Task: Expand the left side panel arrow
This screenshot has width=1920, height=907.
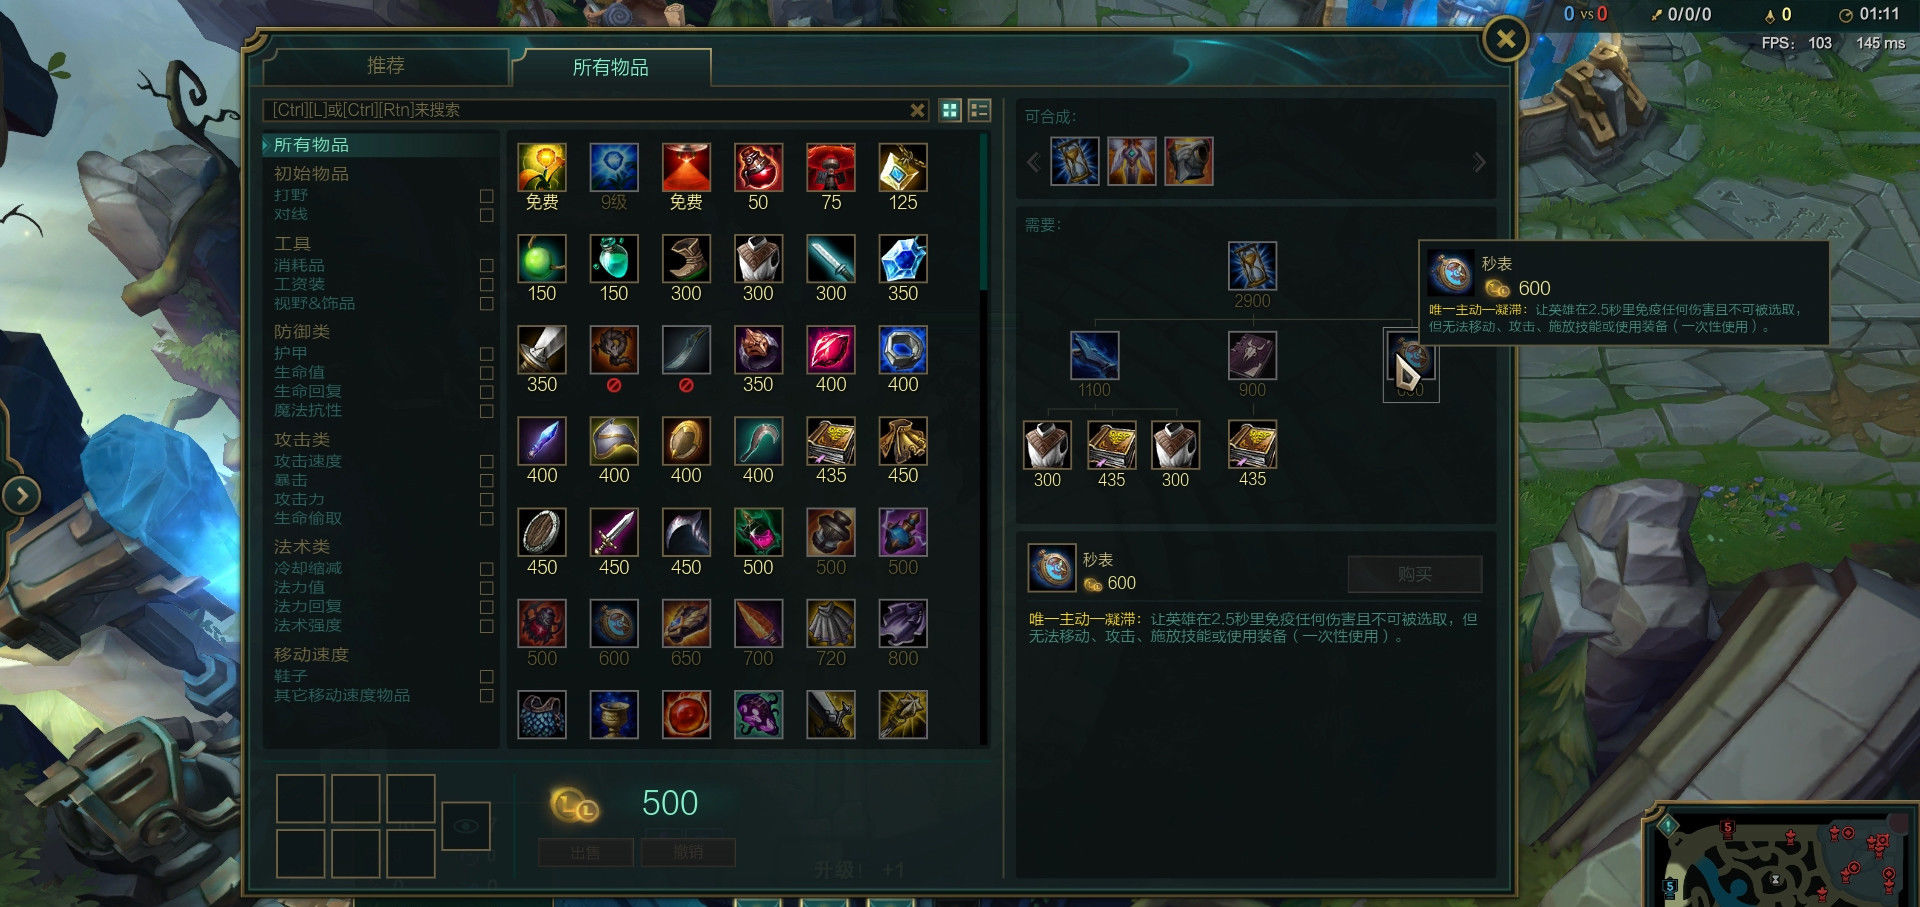Action: click(x=21, y=495)
